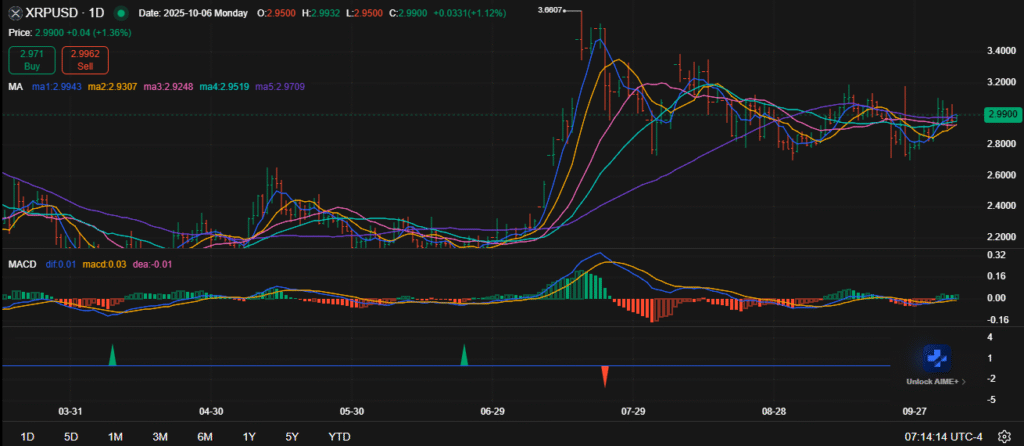Click second green up-arrow signal near 06-29
Screen dimensions: 1024x446
(463, 355)
